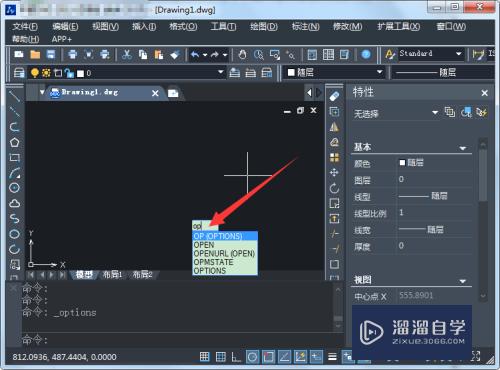Toggle the layer on/off lightbulb

(x=34, y=73)
